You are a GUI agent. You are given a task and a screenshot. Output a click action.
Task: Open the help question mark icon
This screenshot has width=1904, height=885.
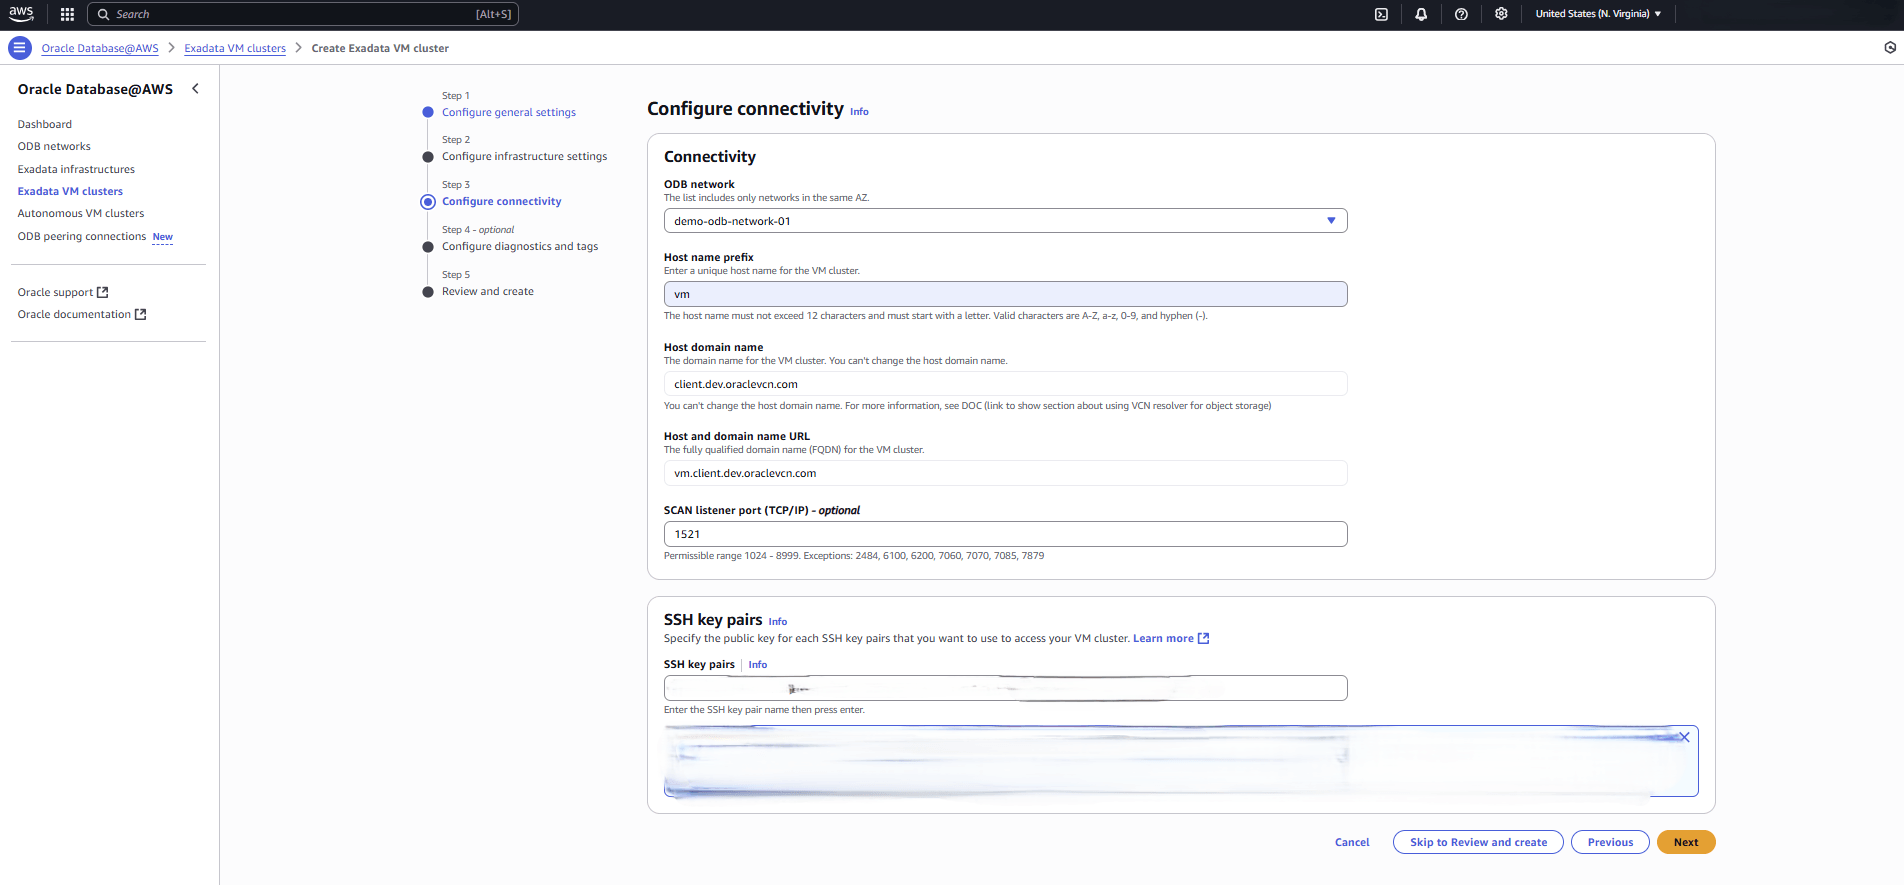1461,14
